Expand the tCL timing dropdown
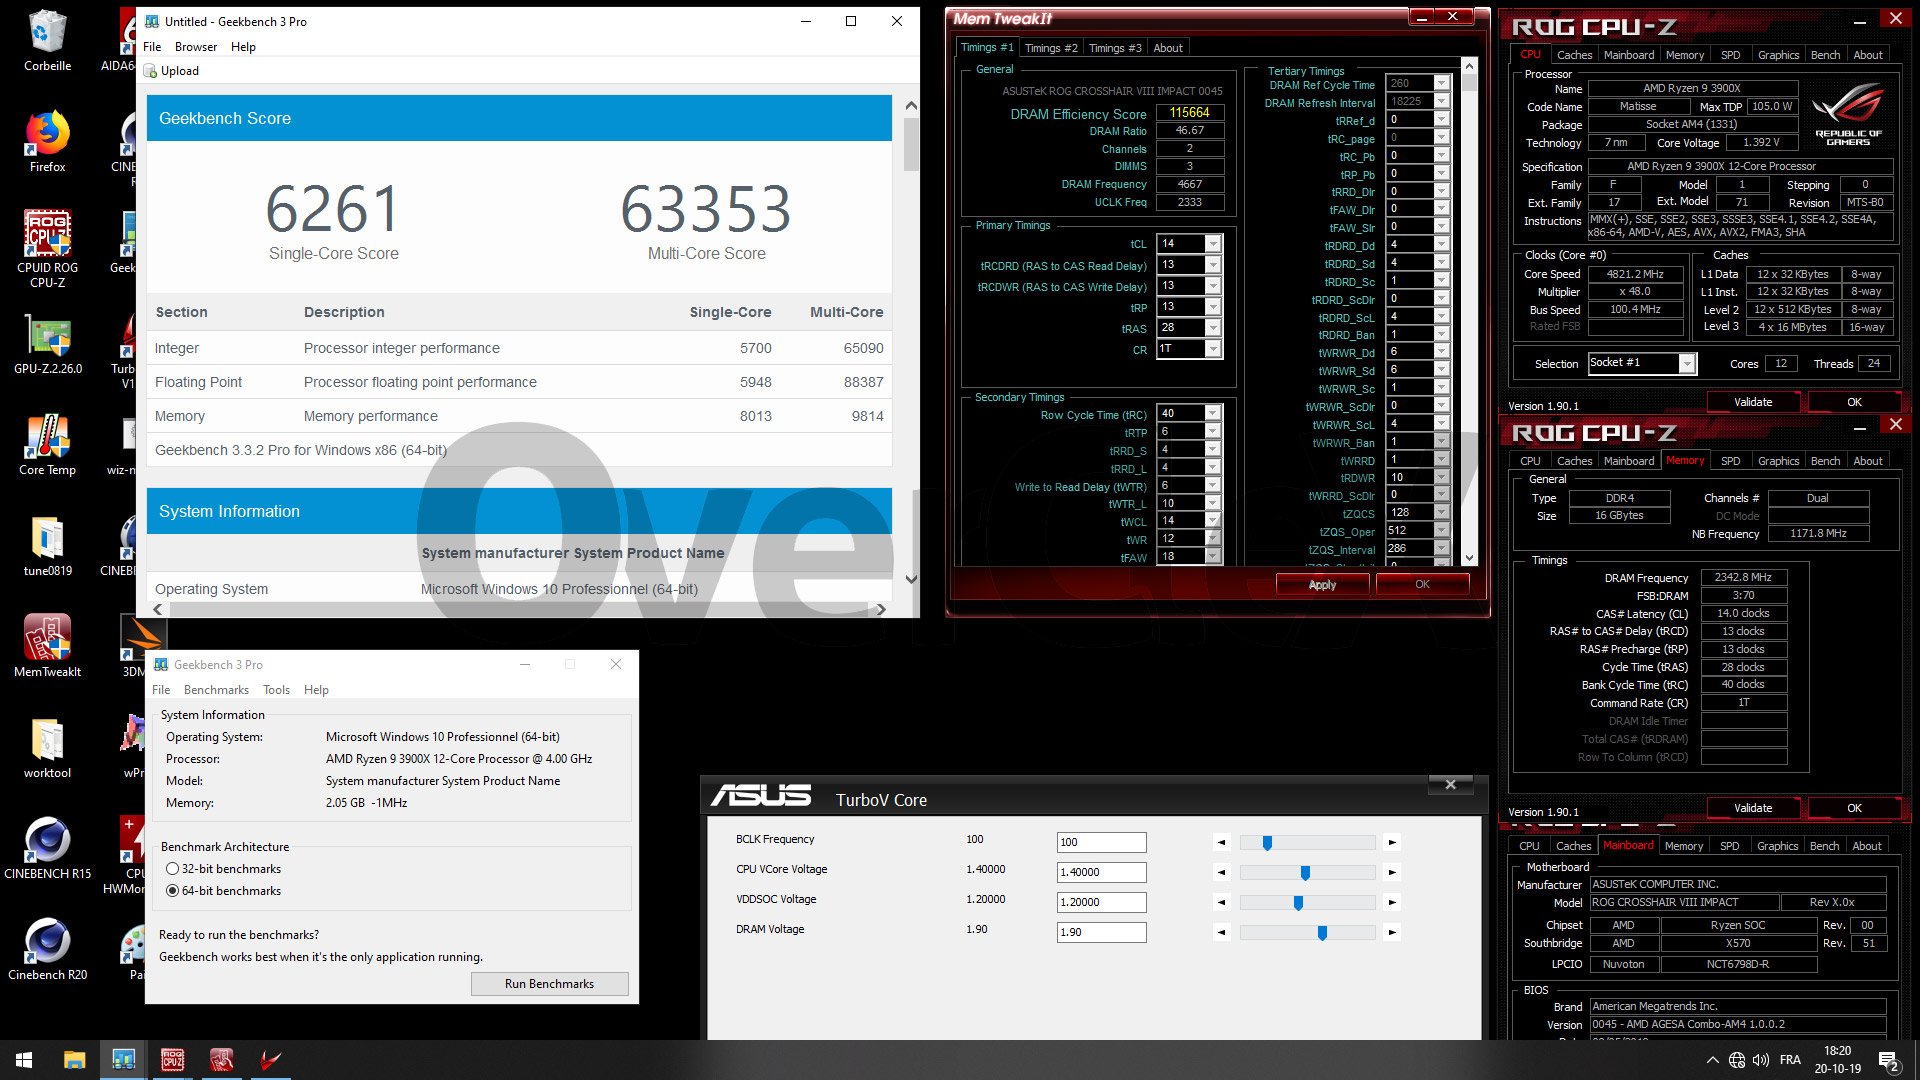 click(1213, 244)
